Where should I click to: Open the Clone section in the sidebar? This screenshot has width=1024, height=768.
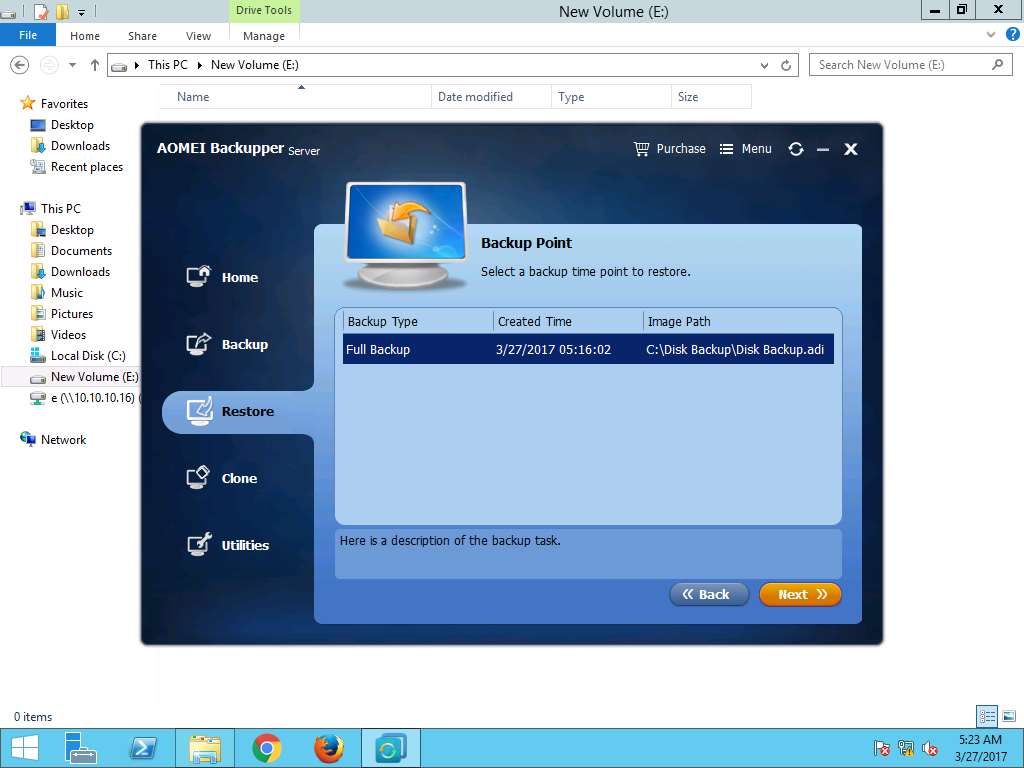221,478
